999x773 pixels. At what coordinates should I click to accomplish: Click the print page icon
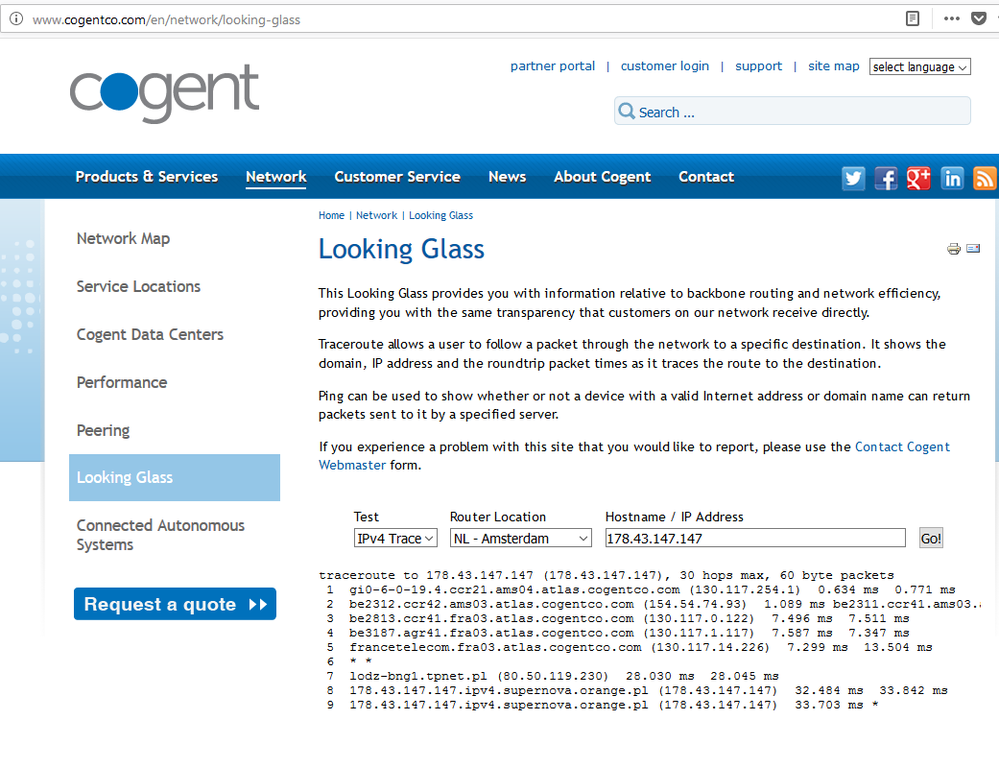tap(954, 249)
